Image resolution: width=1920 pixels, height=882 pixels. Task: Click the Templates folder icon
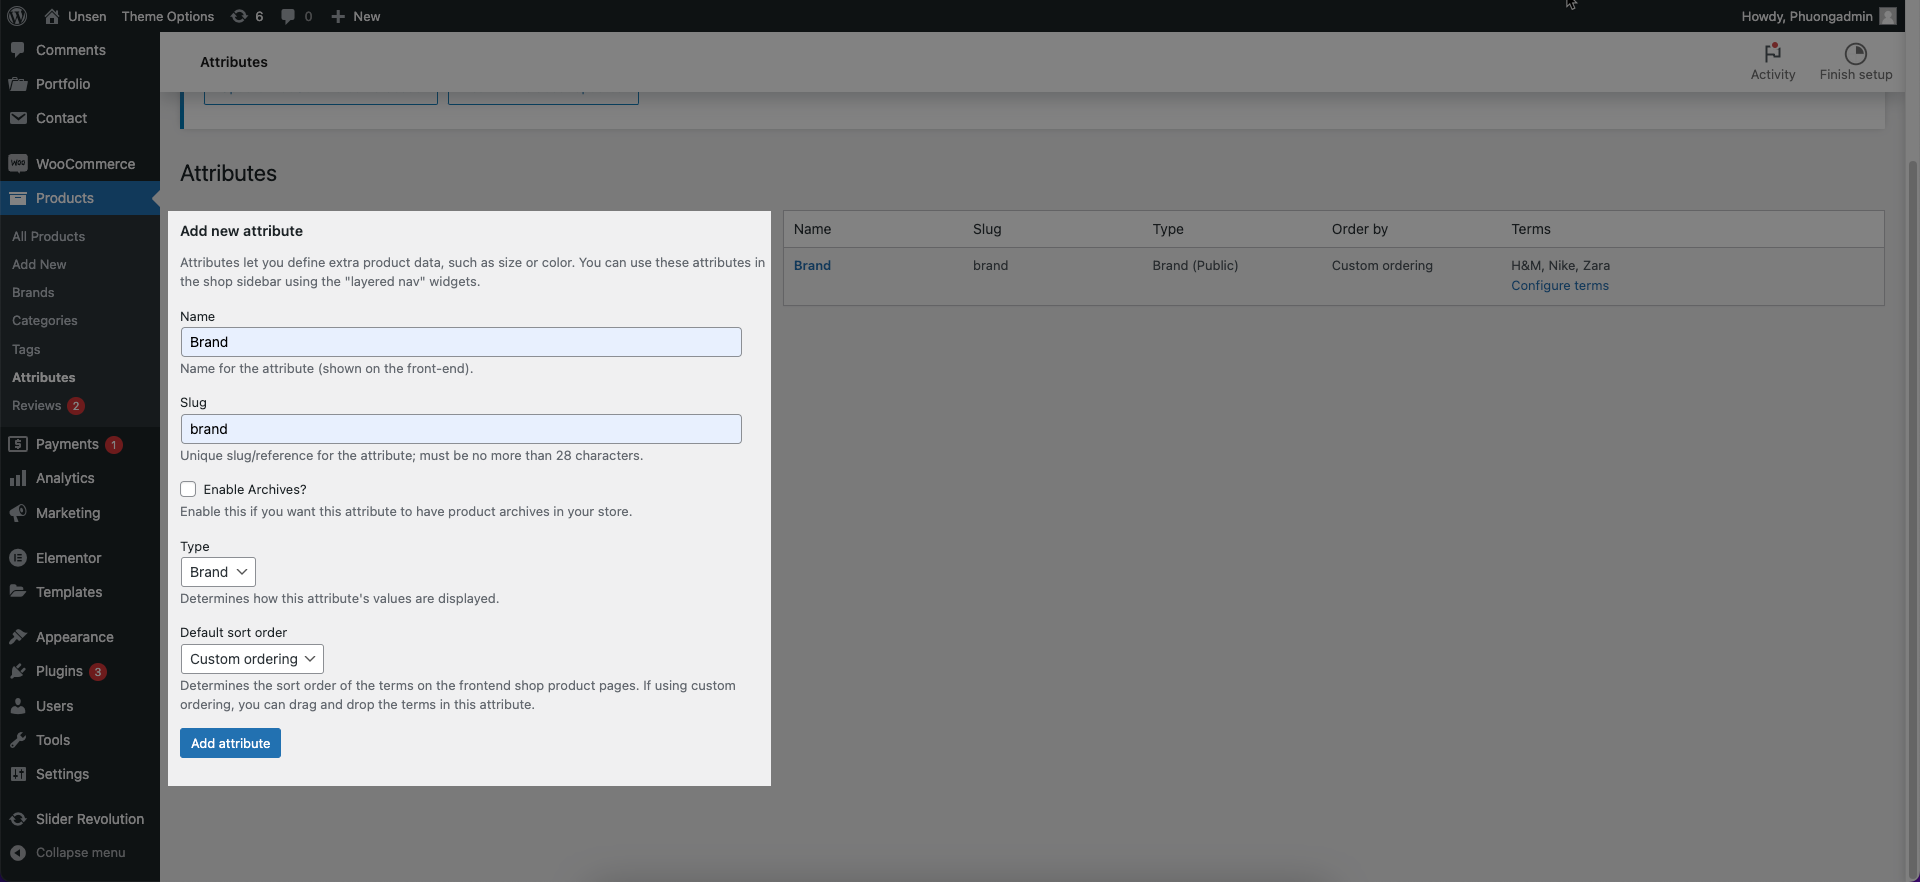coord(18,592)
